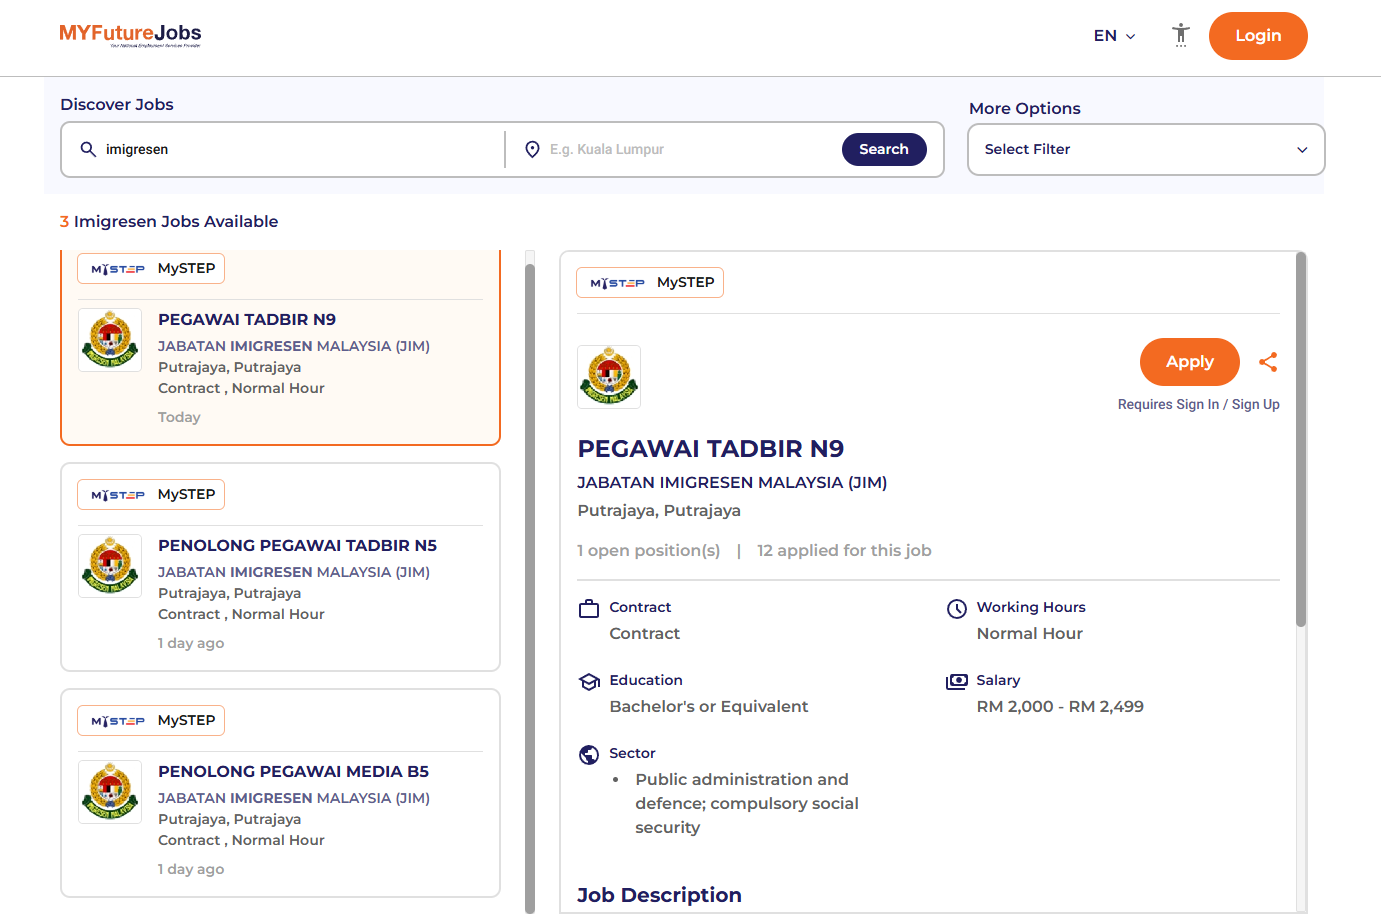1381x914 pixels.
Task: Click the Imigresen logo on the Pegawai Tadbir N9 card
Action: (110, 340)
